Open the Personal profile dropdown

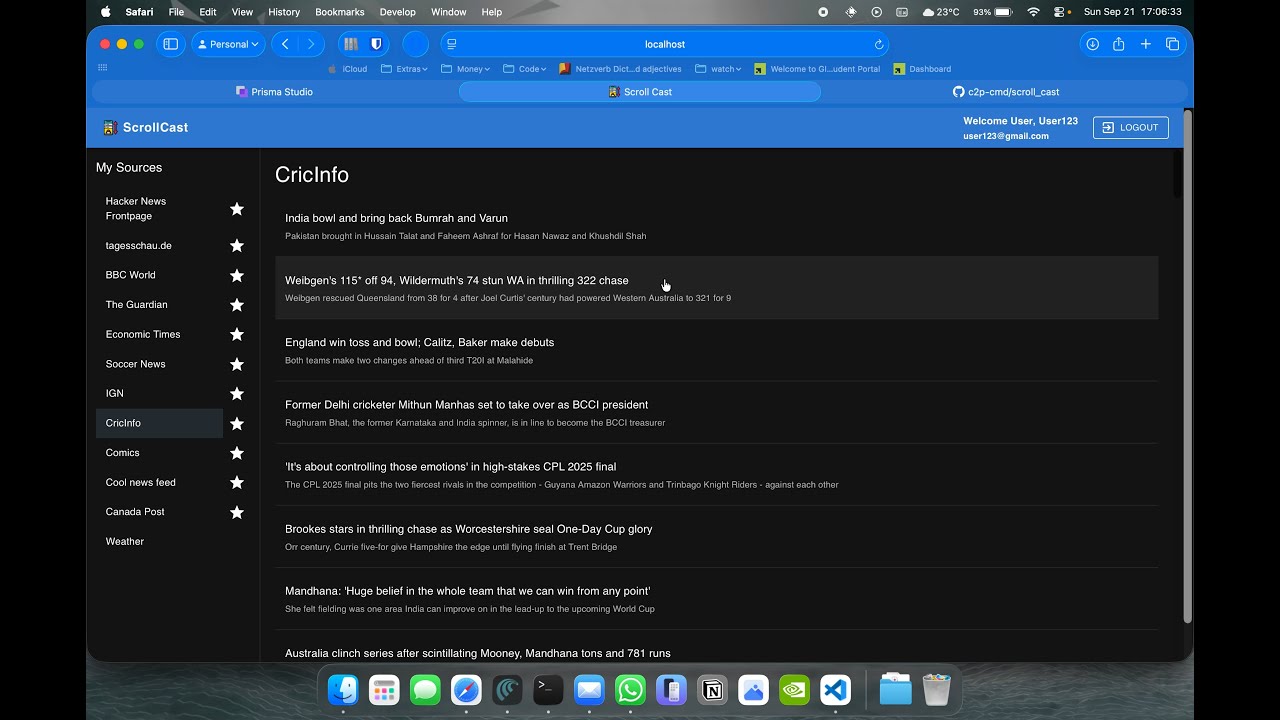228,44
